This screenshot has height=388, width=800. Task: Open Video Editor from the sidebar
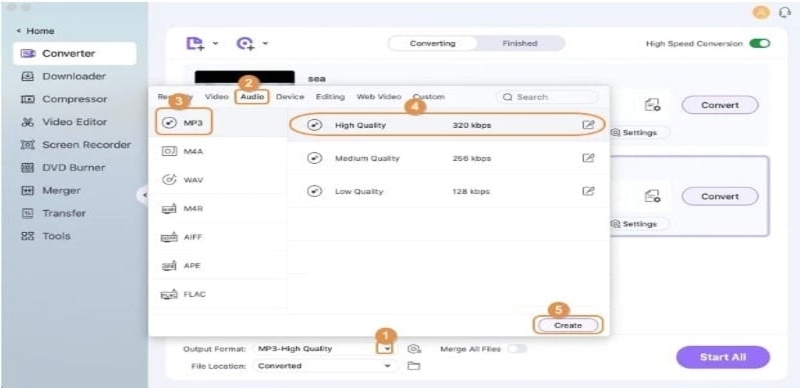[x=74, y=122]
